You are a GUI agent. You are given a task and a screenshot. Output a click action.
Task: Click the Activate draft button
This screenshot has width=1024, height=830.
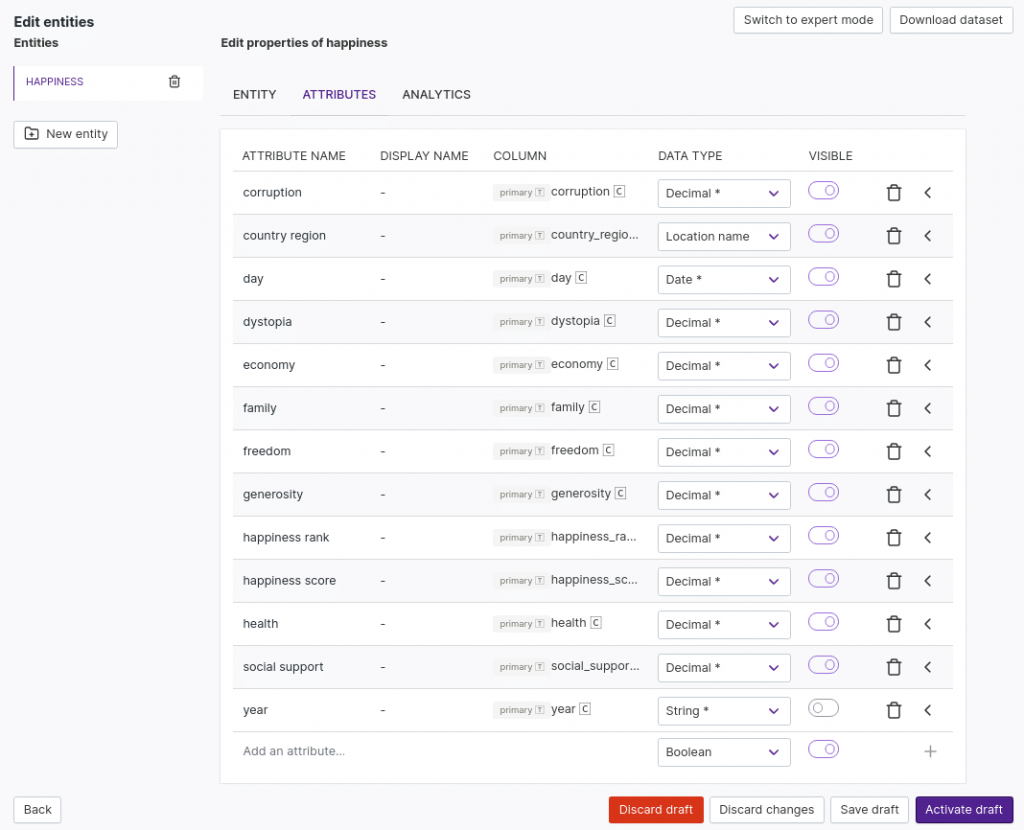[963, 810]
